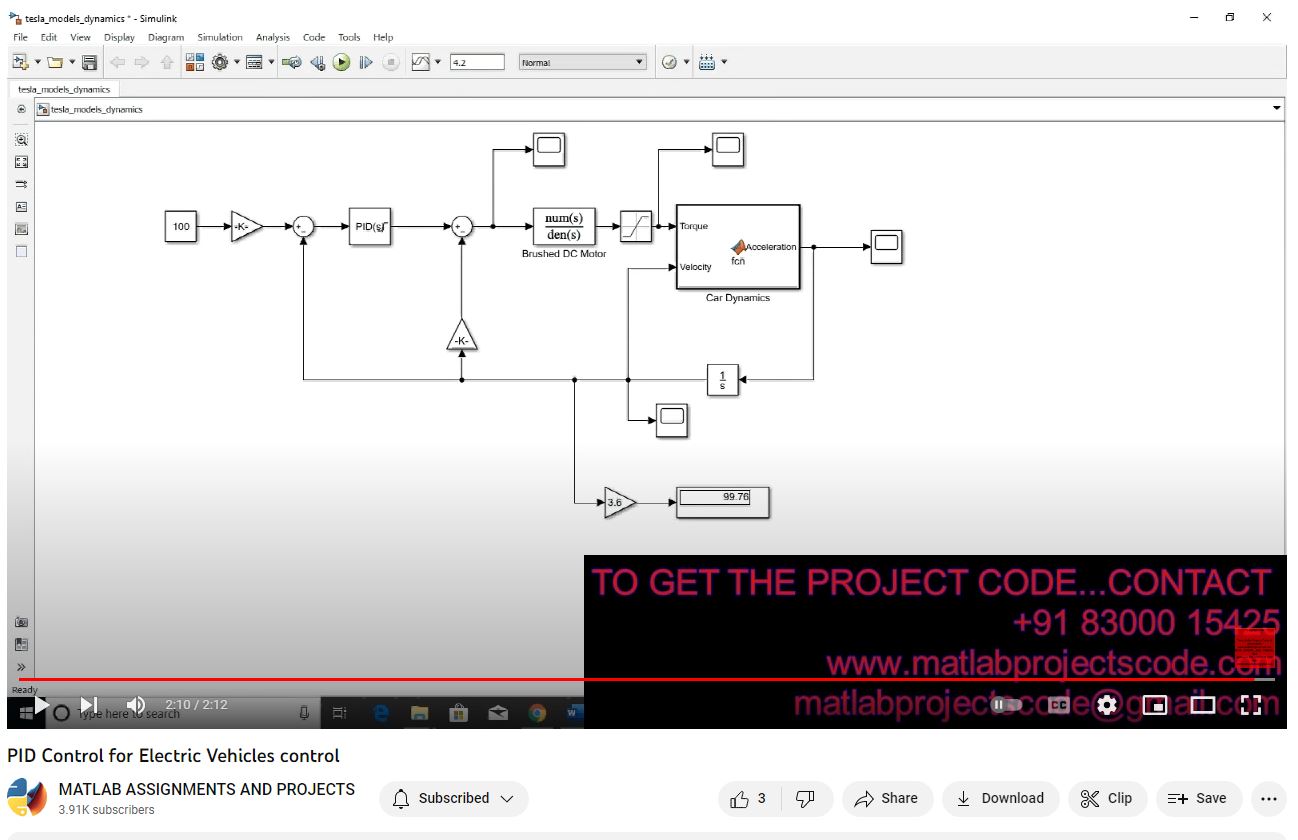Expand the data recording dropdown arrow
The width and height of the screenshot is (1298, 840).
tap(438, 62)
